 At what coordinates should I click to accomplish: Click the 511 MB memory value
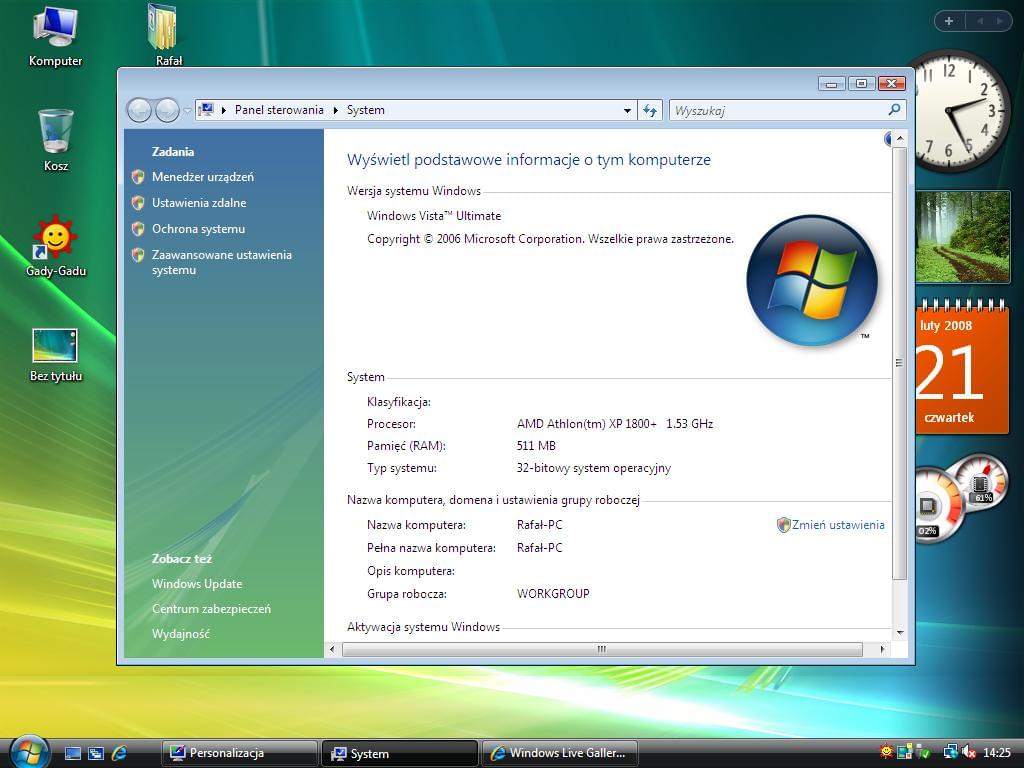(536, 446)
